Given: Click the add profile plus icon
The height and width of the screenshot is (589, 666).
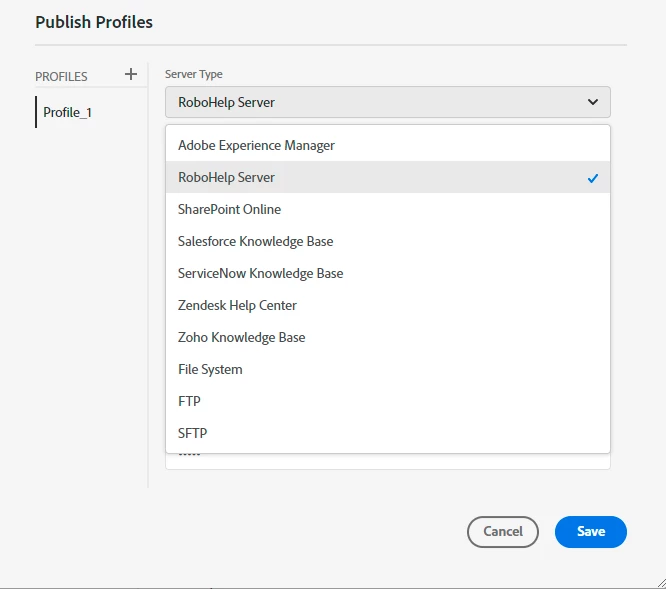Looking at the screenshot, I should (x=130, y=75).
